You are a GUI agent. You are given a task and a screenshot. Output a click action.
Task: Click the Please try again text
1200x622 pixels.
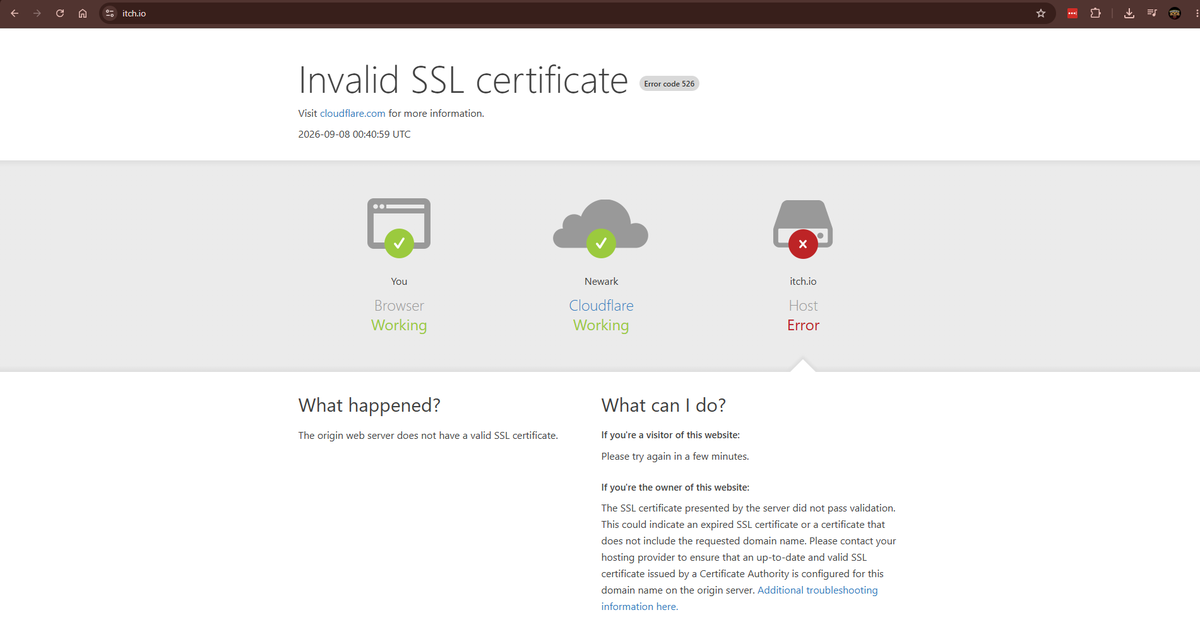tap(675, 456)
